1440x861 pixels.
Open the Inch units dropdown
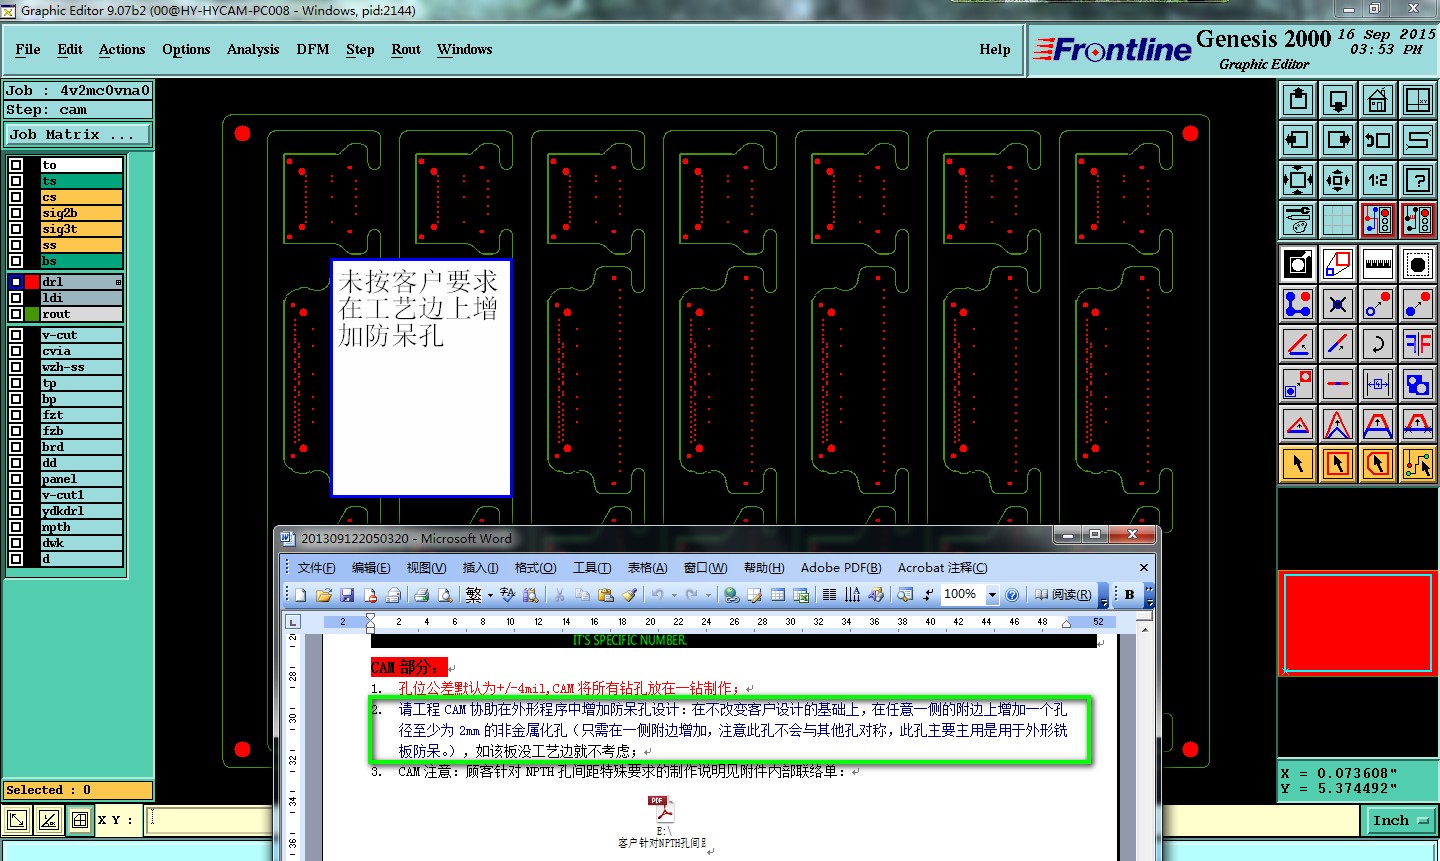[x=1400, y=820]
